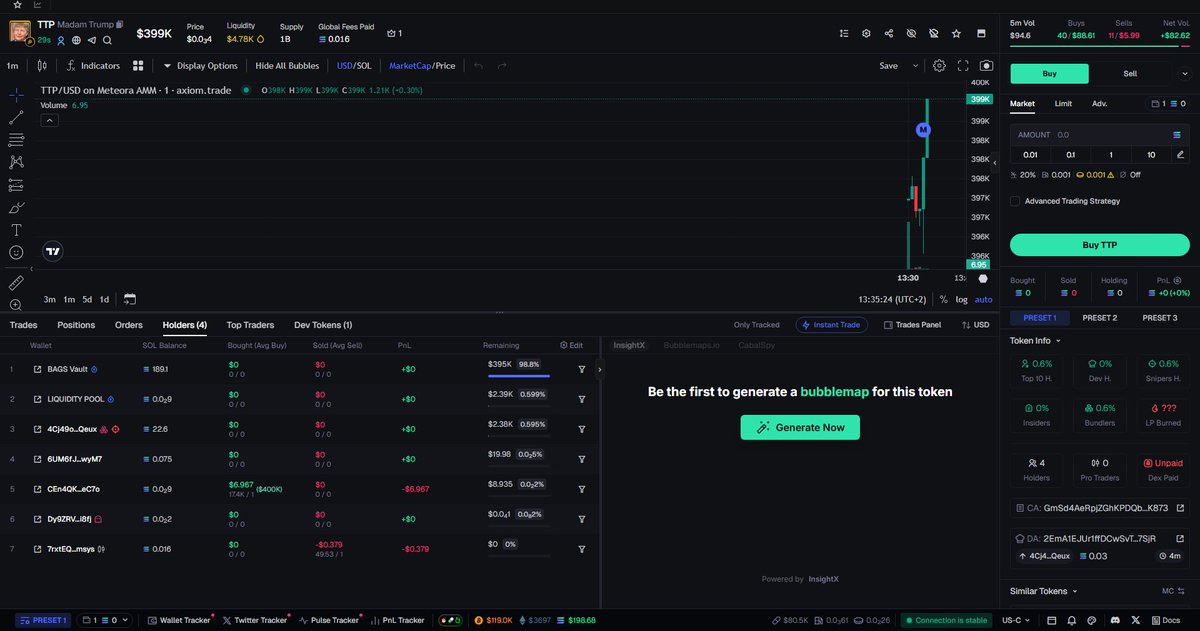Click Hide All Bubbles
Screen dimensions: 1200x631
287,66
